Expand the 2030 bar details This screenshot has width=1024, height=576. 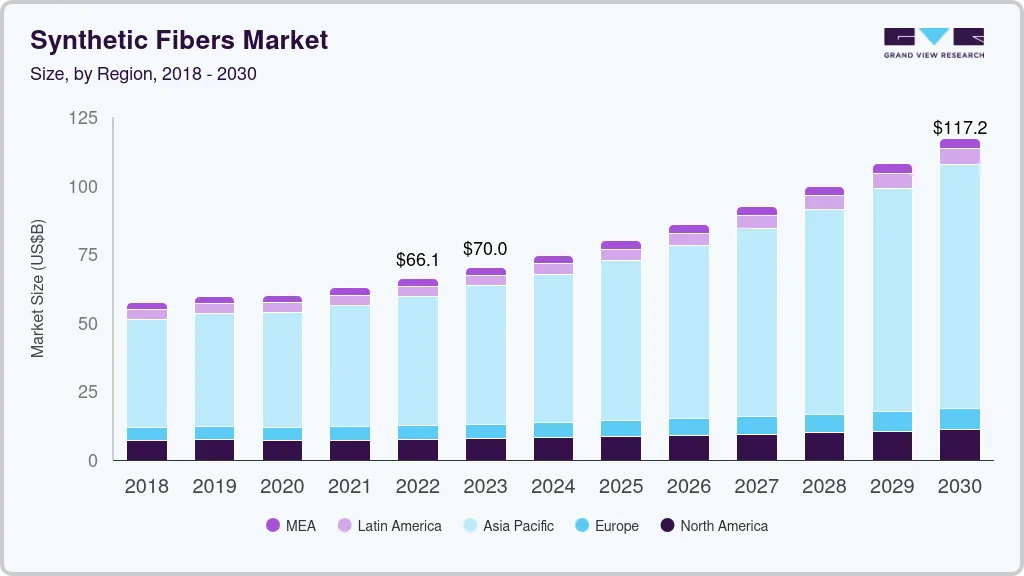(959, 300)
